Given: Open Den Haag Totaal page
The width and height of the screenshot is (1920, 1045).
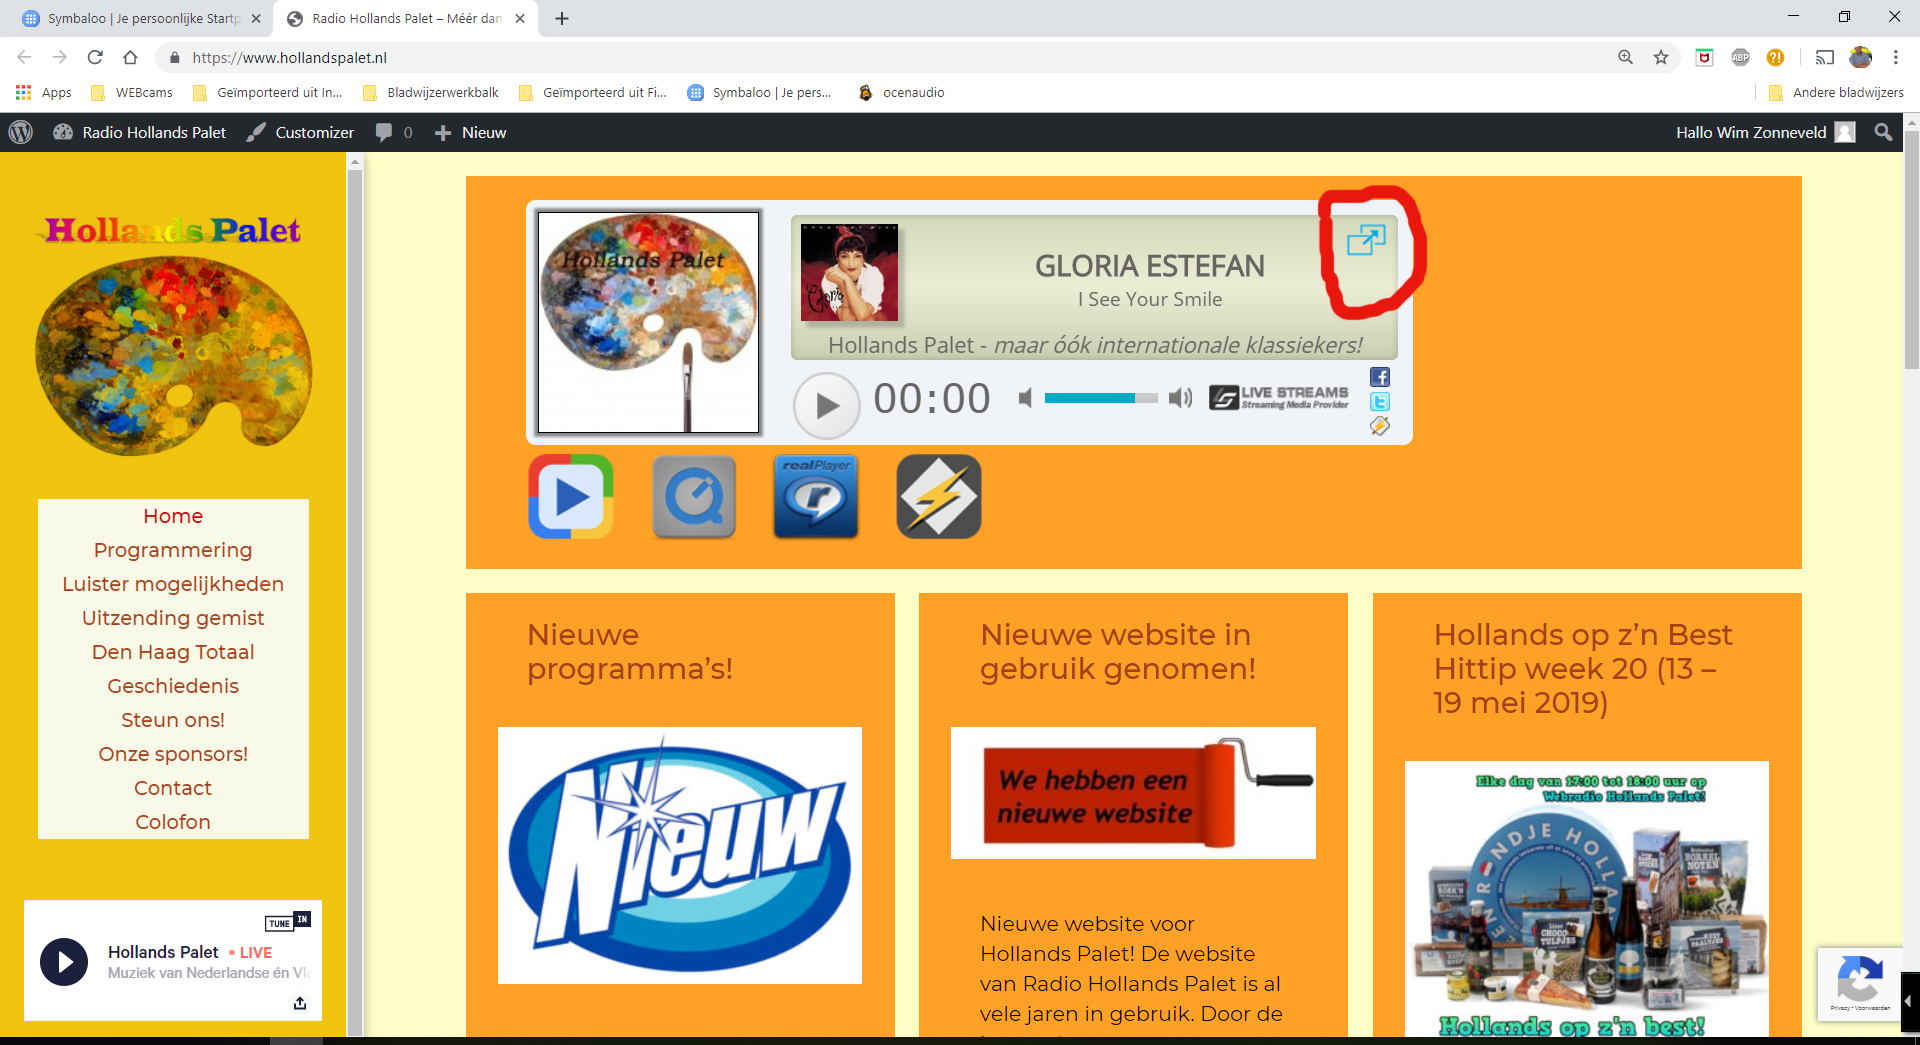Looking at the screenshot, I should click(173, 652).
